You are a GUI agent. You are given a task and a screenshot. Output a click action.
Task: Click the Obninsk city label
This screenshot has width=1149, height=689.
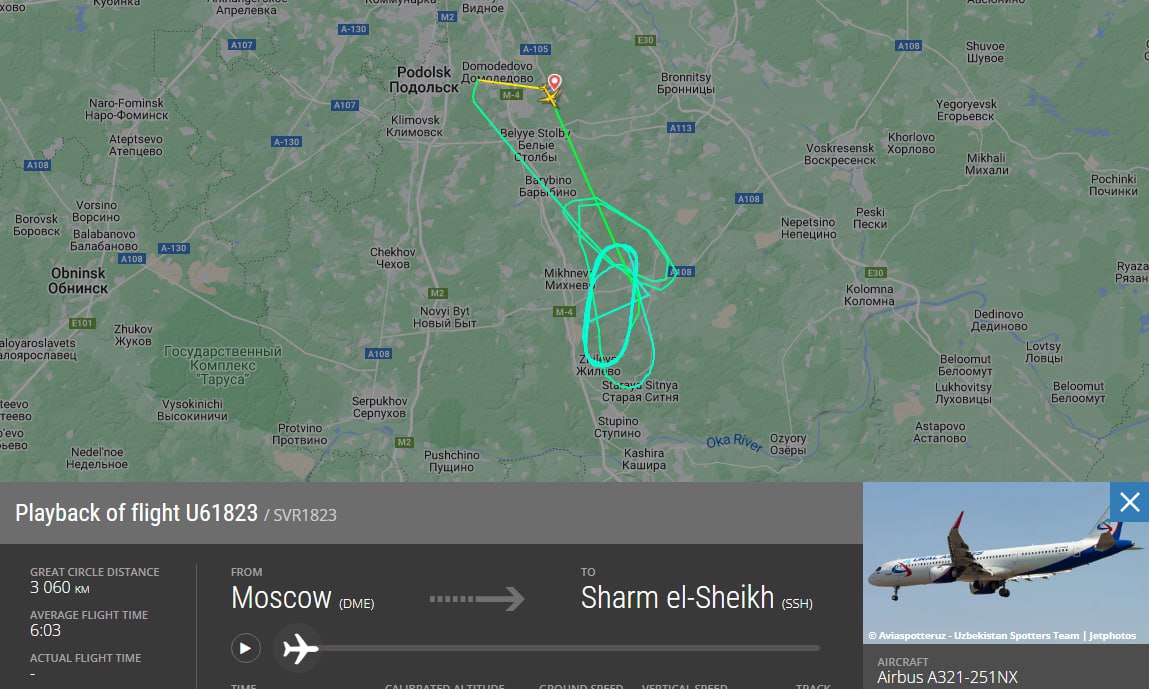coord(78,280)
